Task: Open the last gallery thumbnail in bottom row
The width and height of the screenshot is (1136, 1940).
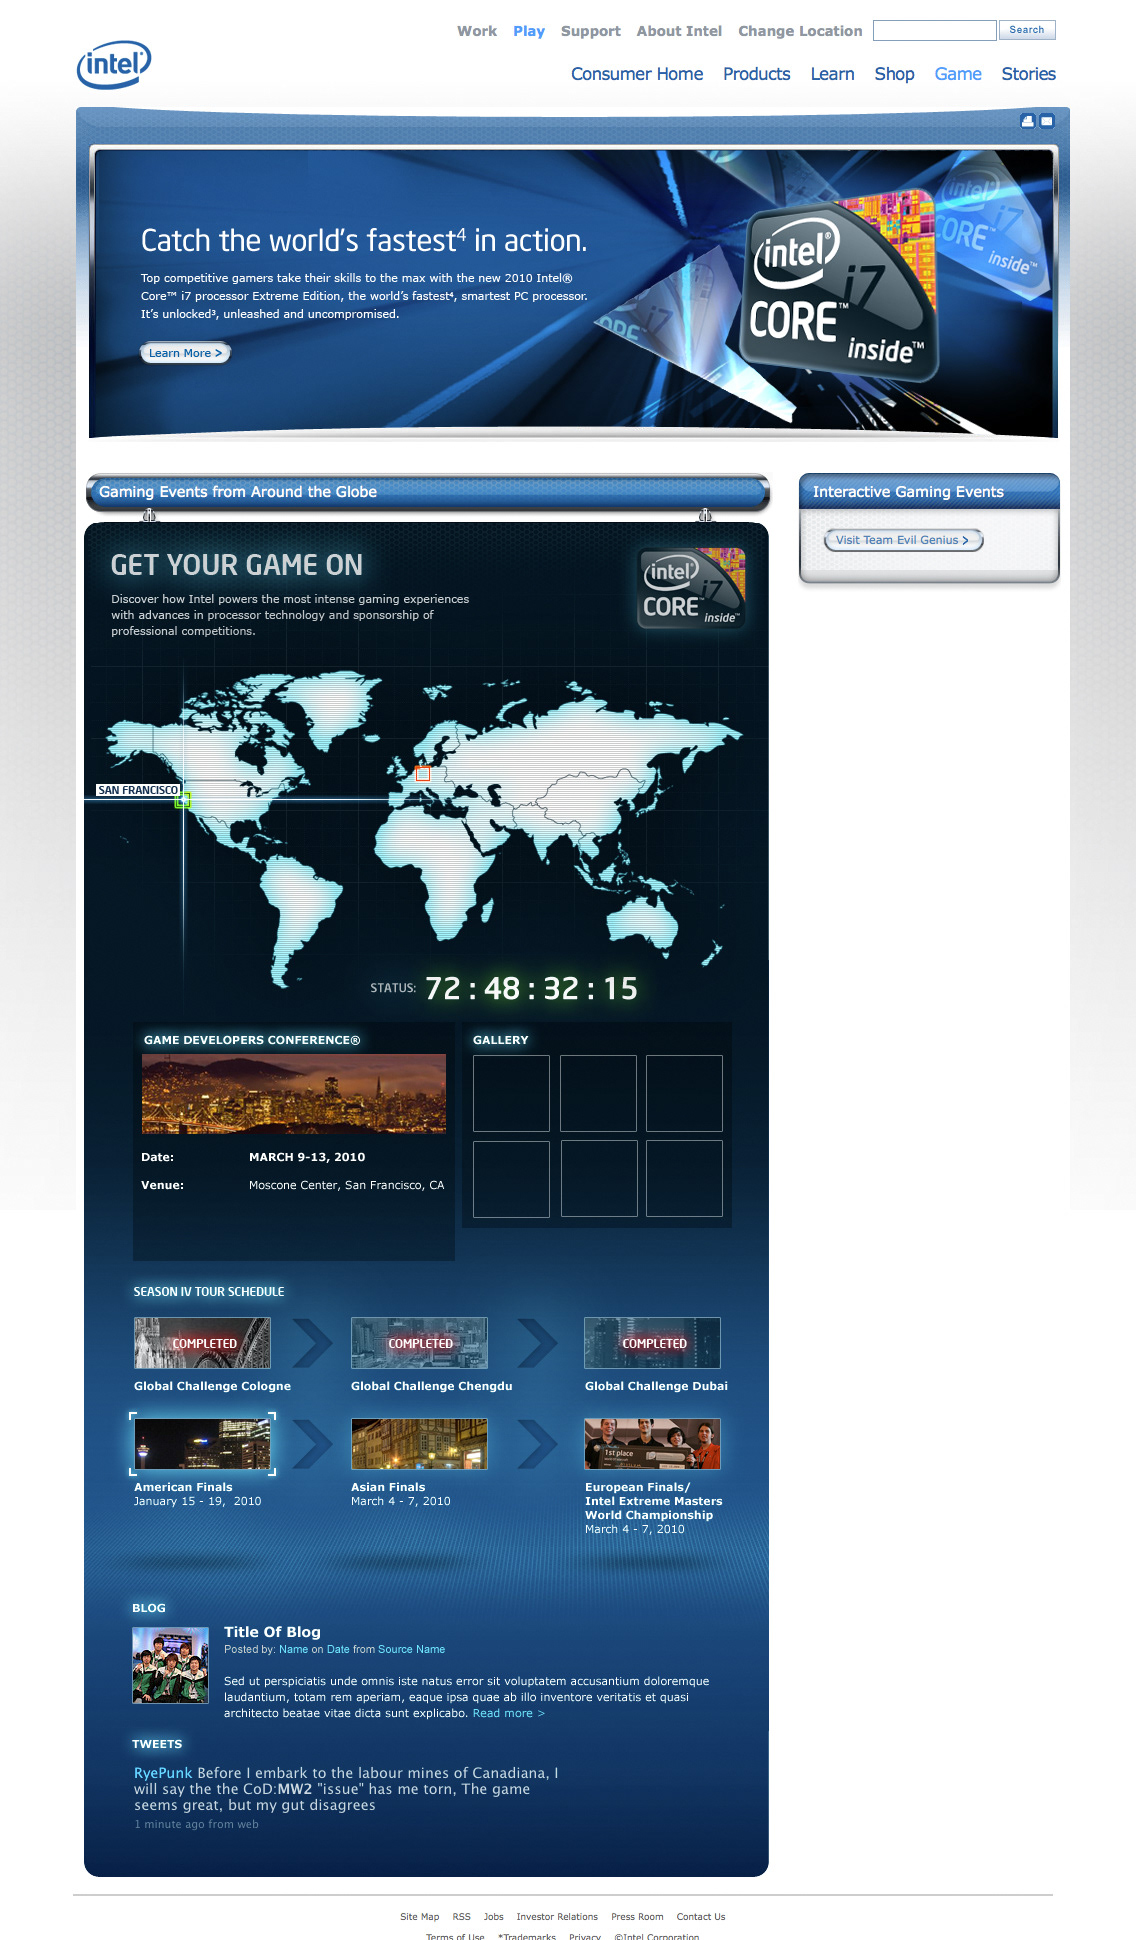Action: 684,1179
